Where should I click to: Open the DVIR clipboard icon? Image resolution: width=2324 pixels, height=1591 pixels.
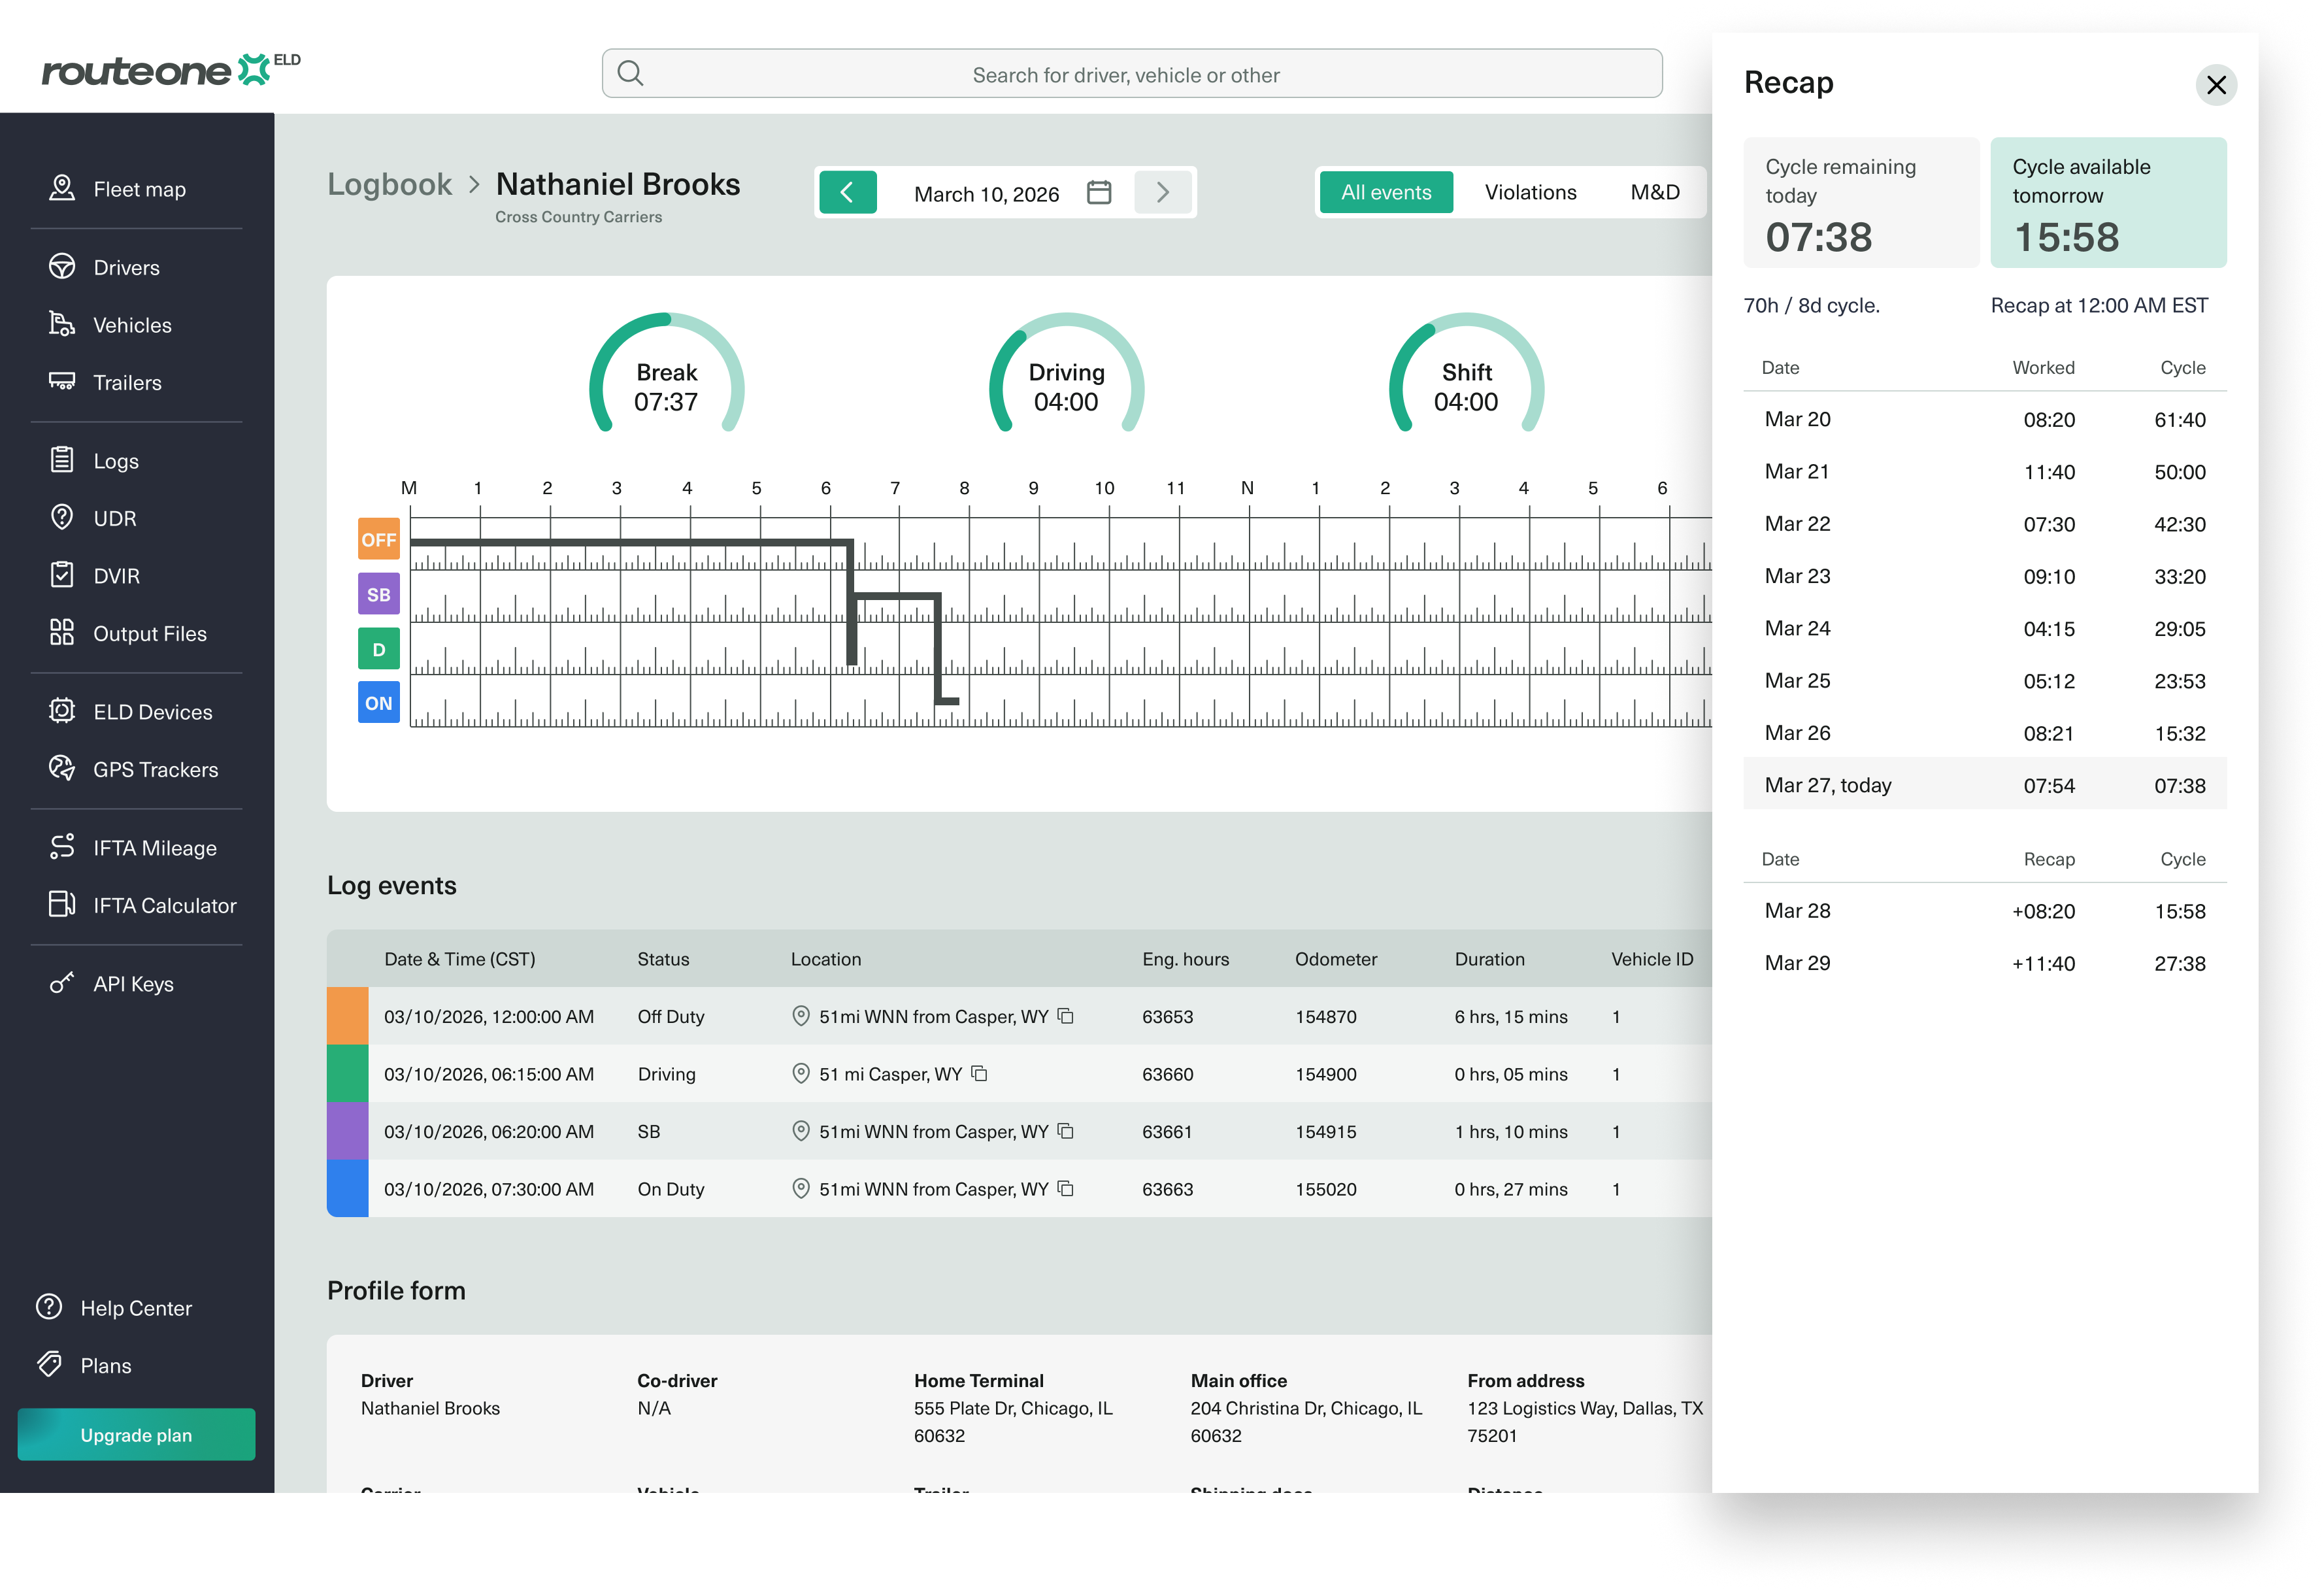(62, 575)
